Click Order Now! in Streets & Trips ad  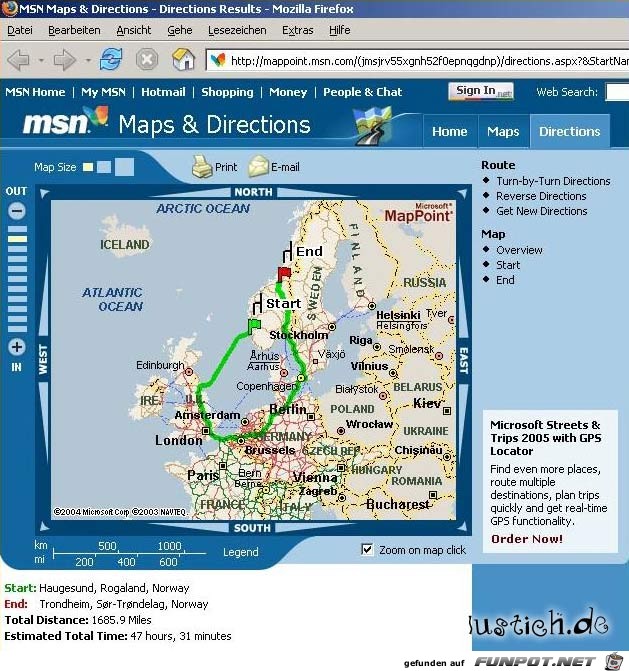pyautogui.click(x=527, y=539)
